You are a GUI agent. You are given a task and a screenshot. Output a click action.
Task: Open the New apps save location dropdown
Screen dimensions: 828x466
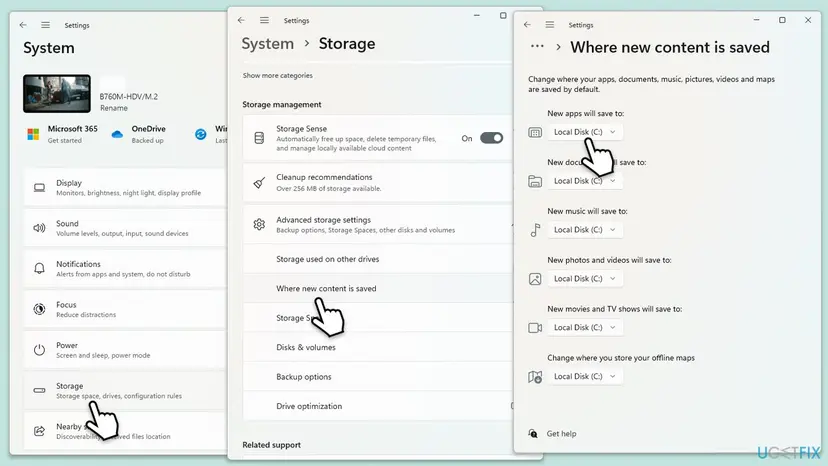(585, 132)
